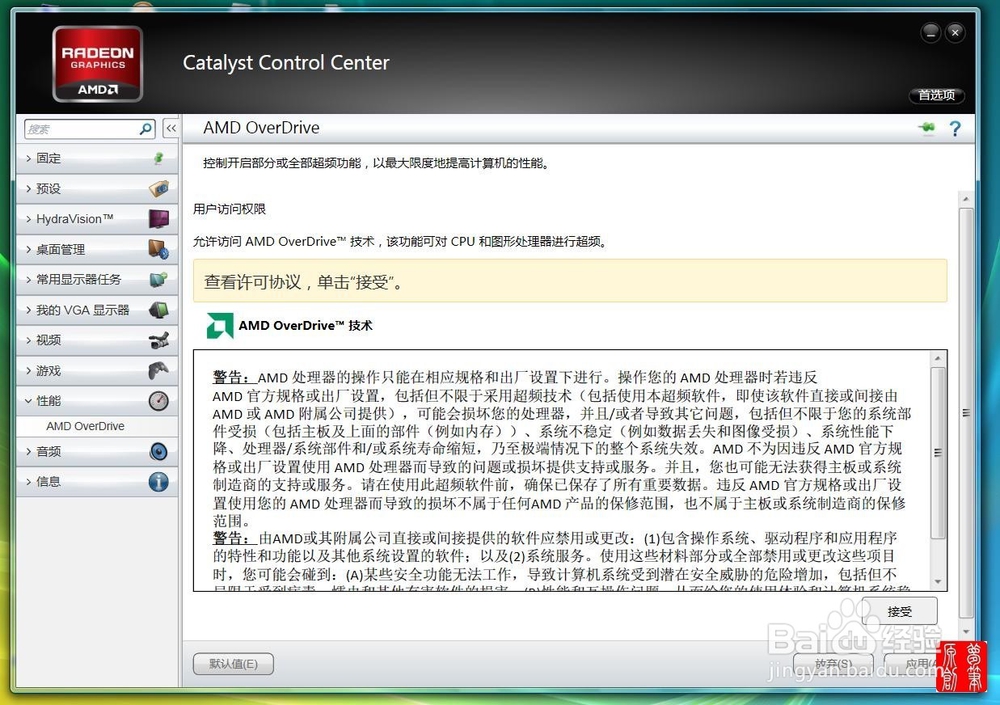This screenshot has height=705, width=1000.
Task: Expand the 我的 VGA 显示器 section
Action: (x=96, y=310)
